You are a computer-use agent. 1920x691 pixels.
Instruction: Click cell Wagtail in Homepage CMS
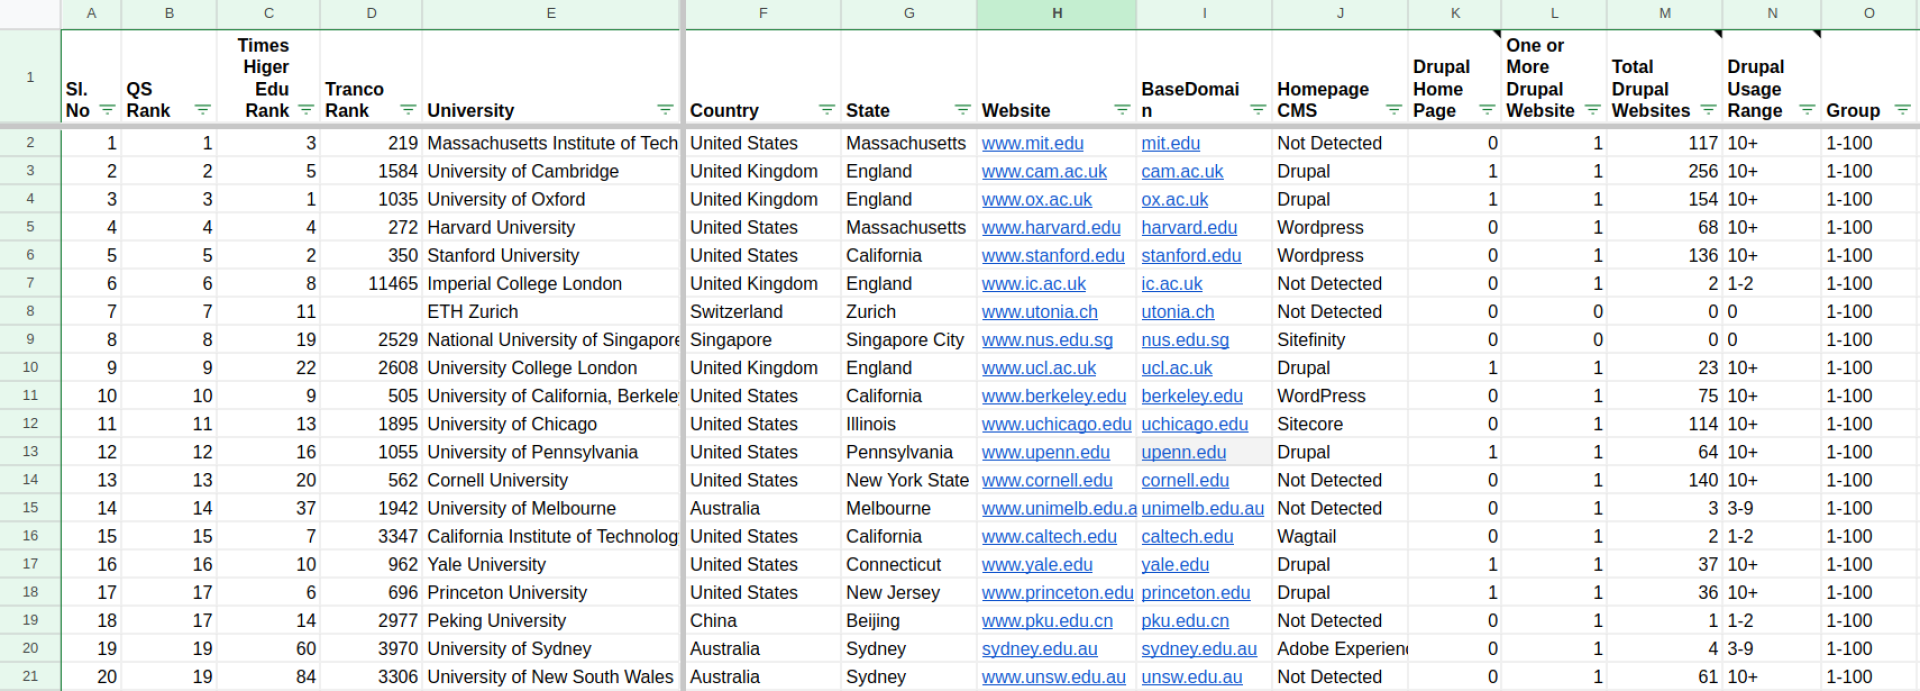1340,536
